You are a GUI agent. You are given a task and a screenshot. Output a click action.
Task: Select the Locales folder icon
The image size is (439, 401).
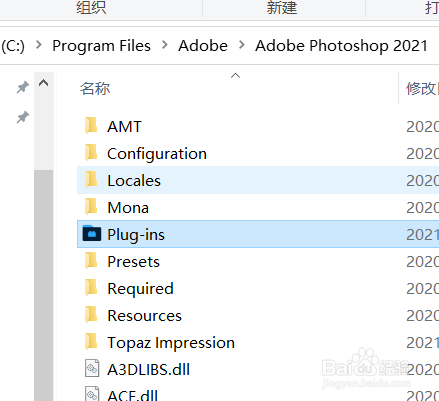tap(91, 179)
